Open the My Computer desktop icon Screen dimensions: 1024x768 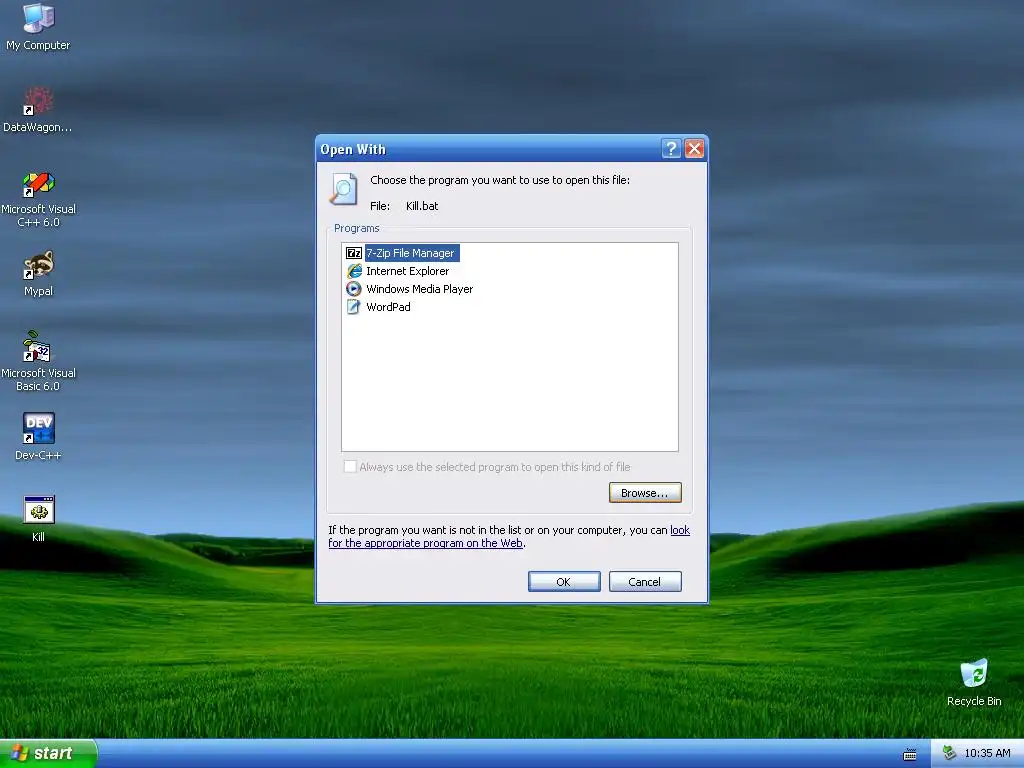(38, 26)
